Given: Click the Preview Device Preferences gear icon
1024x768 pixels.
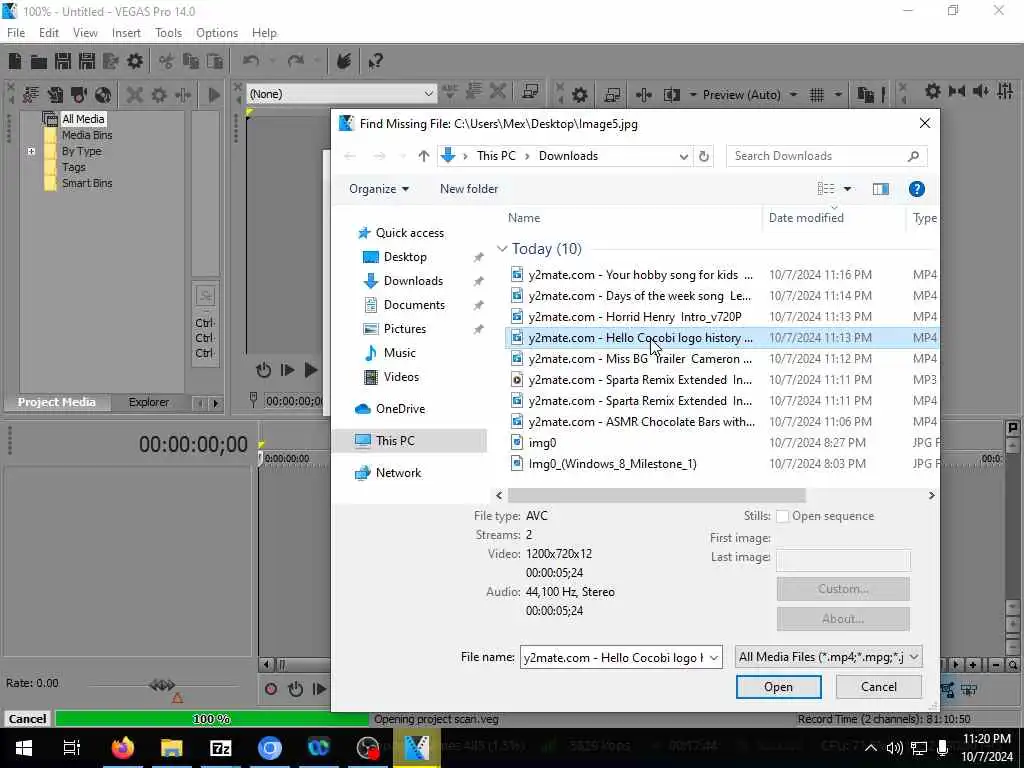Looking at the screenshot, I should coord(579,95).
